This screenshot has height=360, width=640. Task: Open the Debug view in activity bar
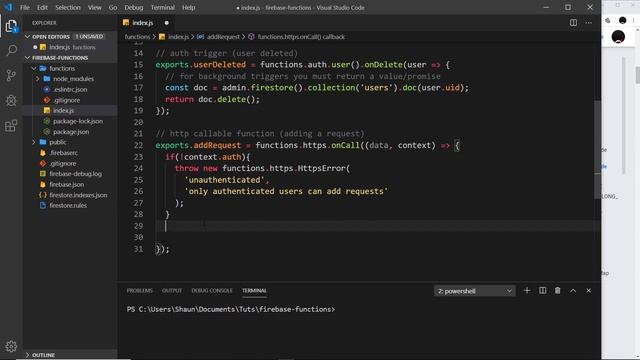point(11,100)
